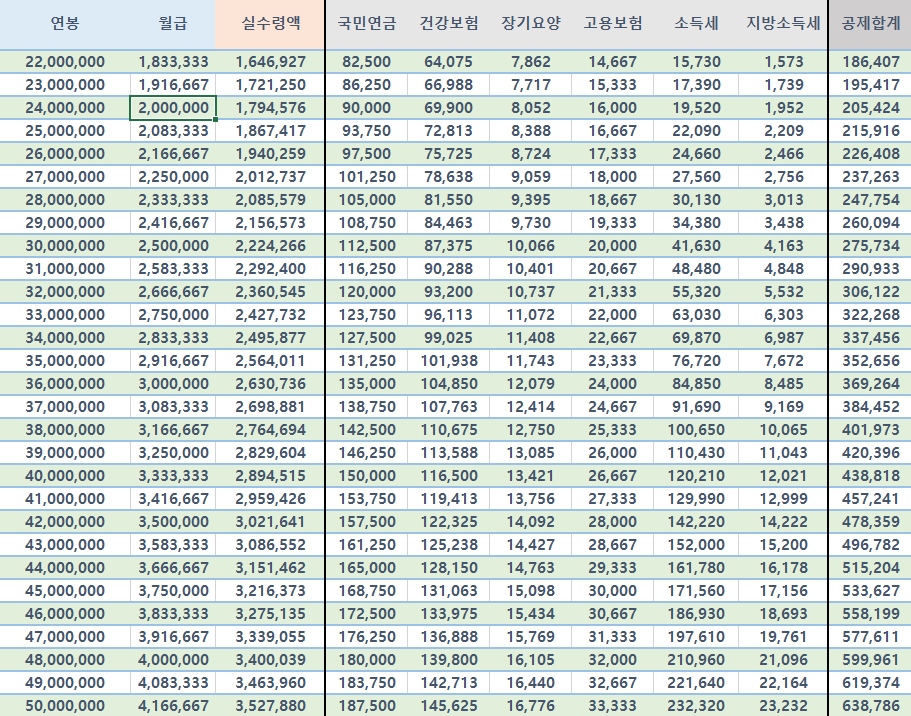The width and height of the screenshot is (911, 716).
Task: Click the 실수령액 column header
Action: (270, 23)
